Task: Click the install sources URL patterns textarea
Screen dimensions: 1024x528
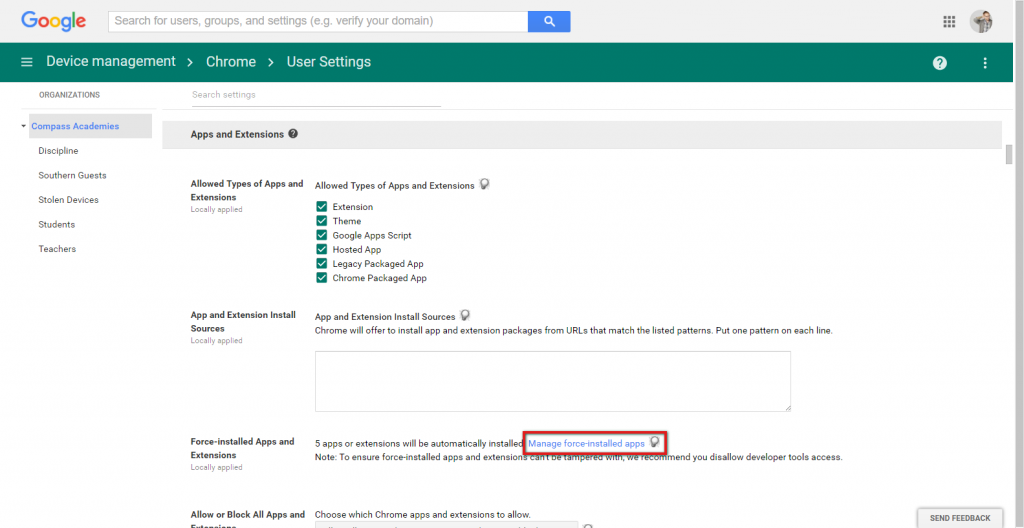Action: tap(552, 381)
